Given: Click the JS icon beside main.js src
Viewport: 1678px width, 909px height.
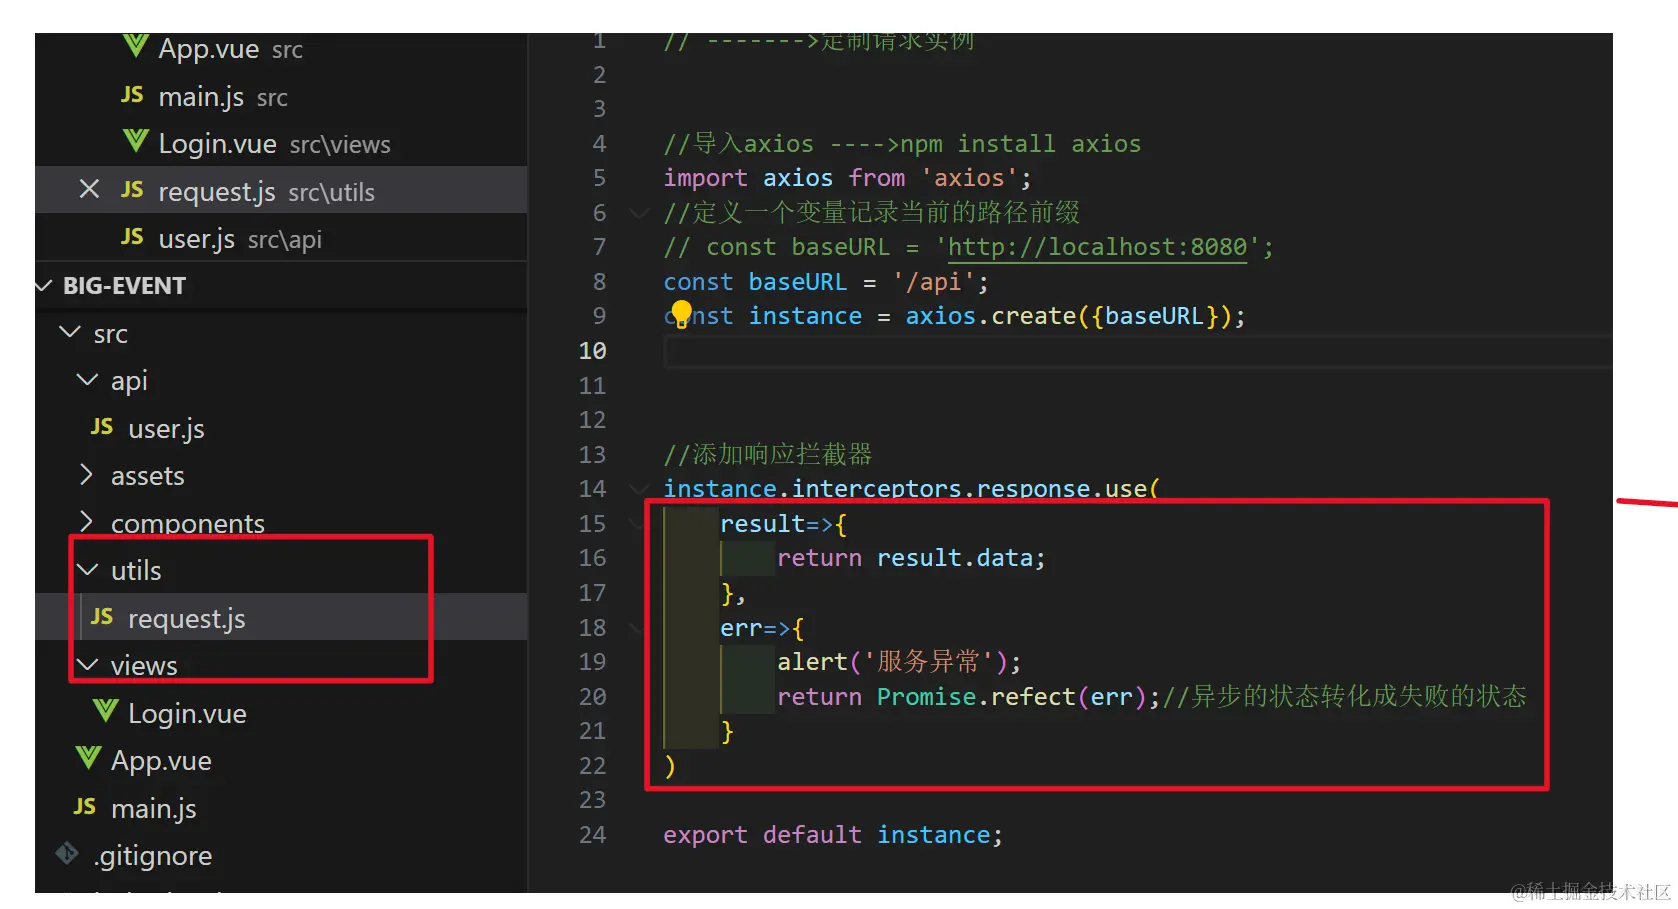Looking at the screenshot, I should [132, 95].
